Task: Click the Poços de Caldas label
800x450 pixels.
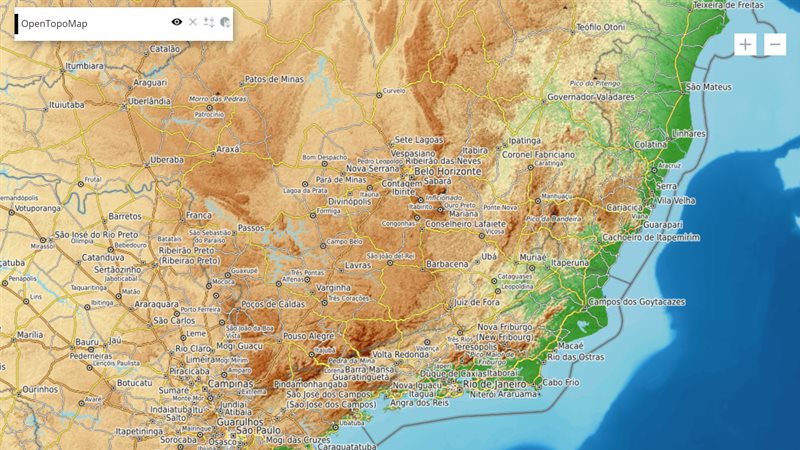Action: (x=273, y=304)
